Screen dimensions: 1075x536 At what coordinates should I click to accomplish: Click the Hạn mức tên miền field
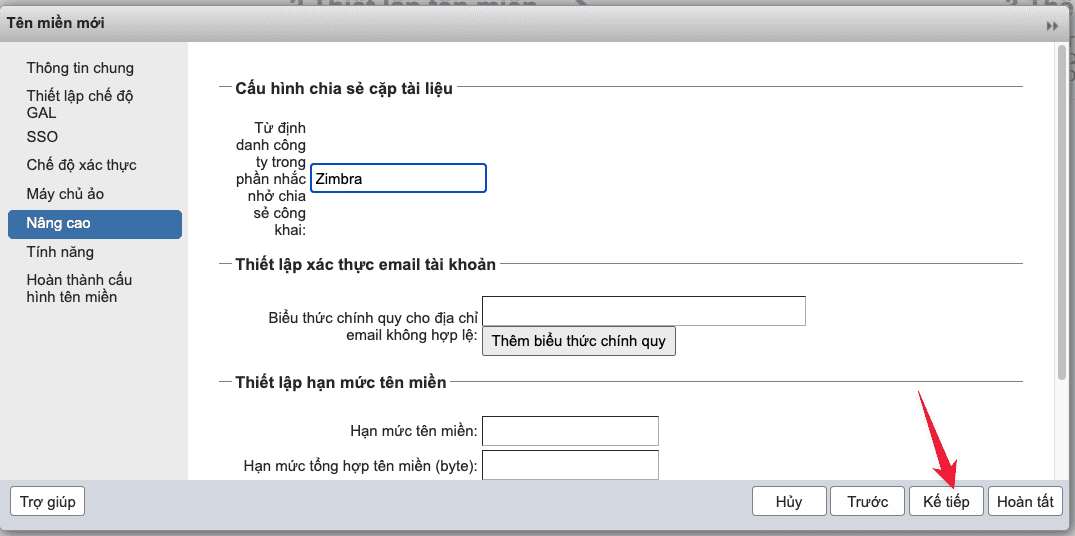570,431
